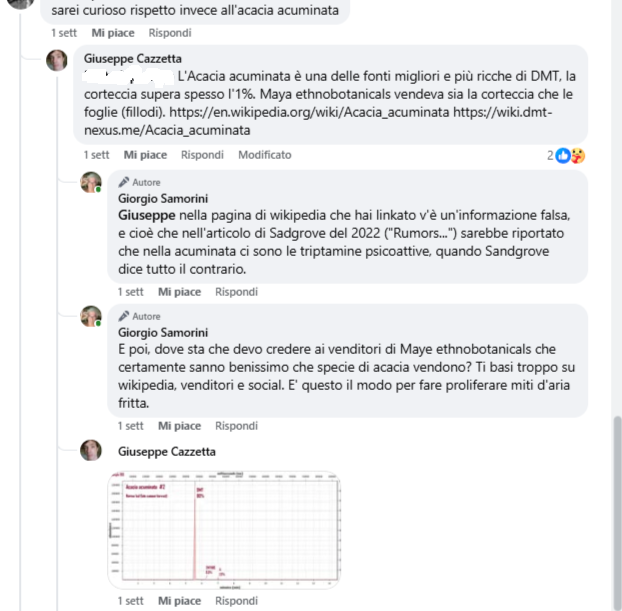Click Giorgio Samorini's avatar beside the Maya ethnobotanicals reply
This screenshot has width=622, height=611.
tap(91, 317)
